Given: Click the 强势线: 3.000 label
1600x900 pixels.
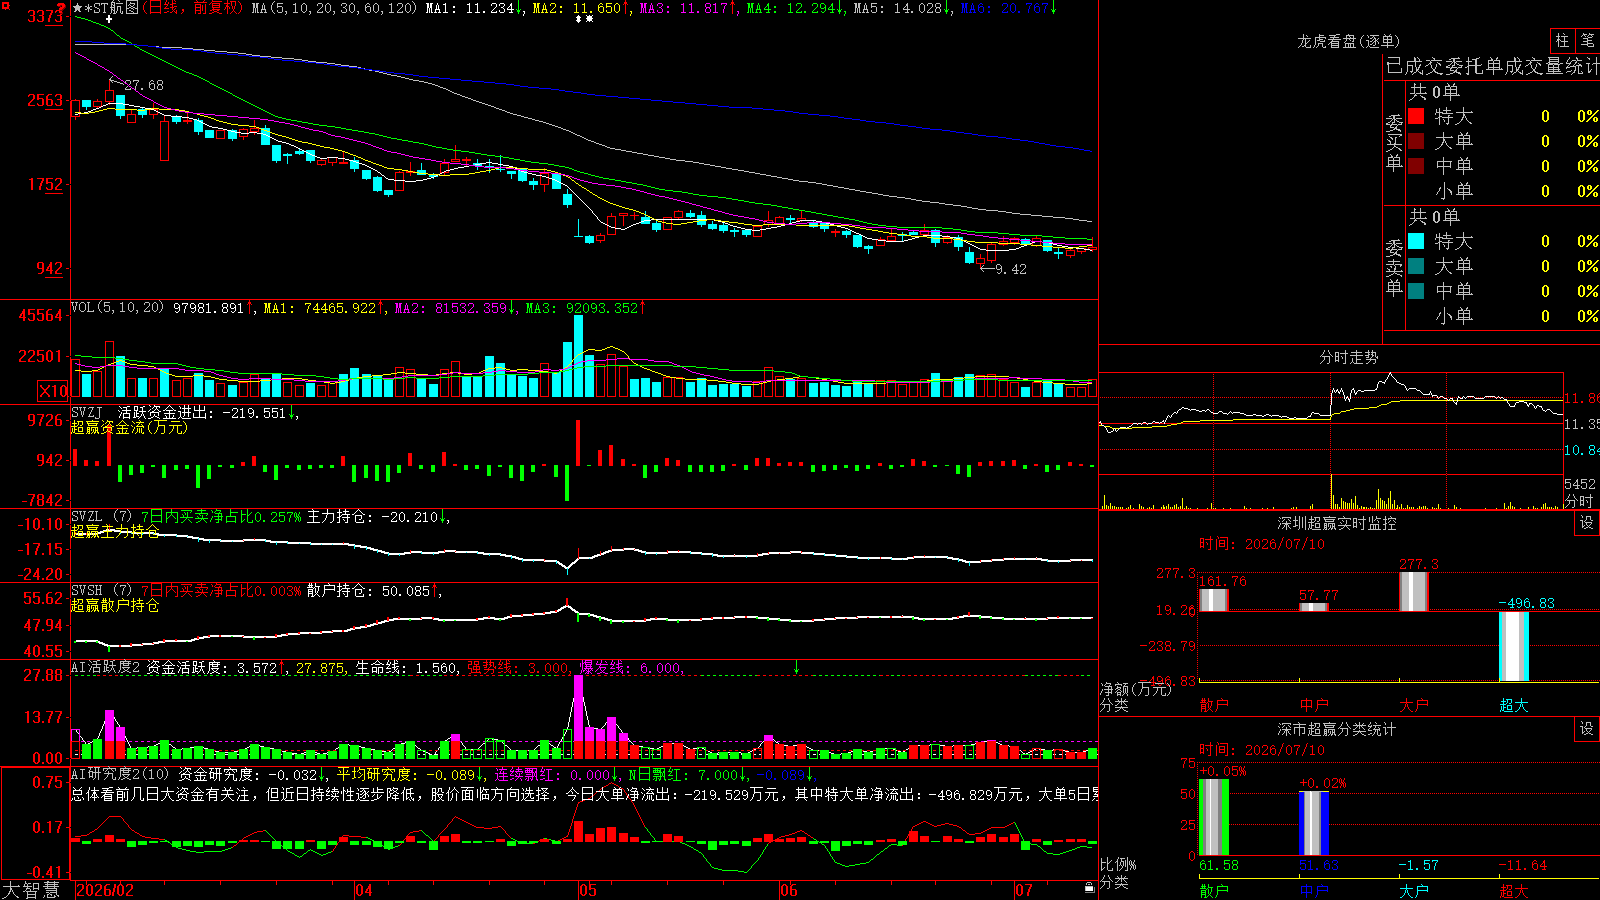Looking at the screenshot, I should [x=517, y=668].
